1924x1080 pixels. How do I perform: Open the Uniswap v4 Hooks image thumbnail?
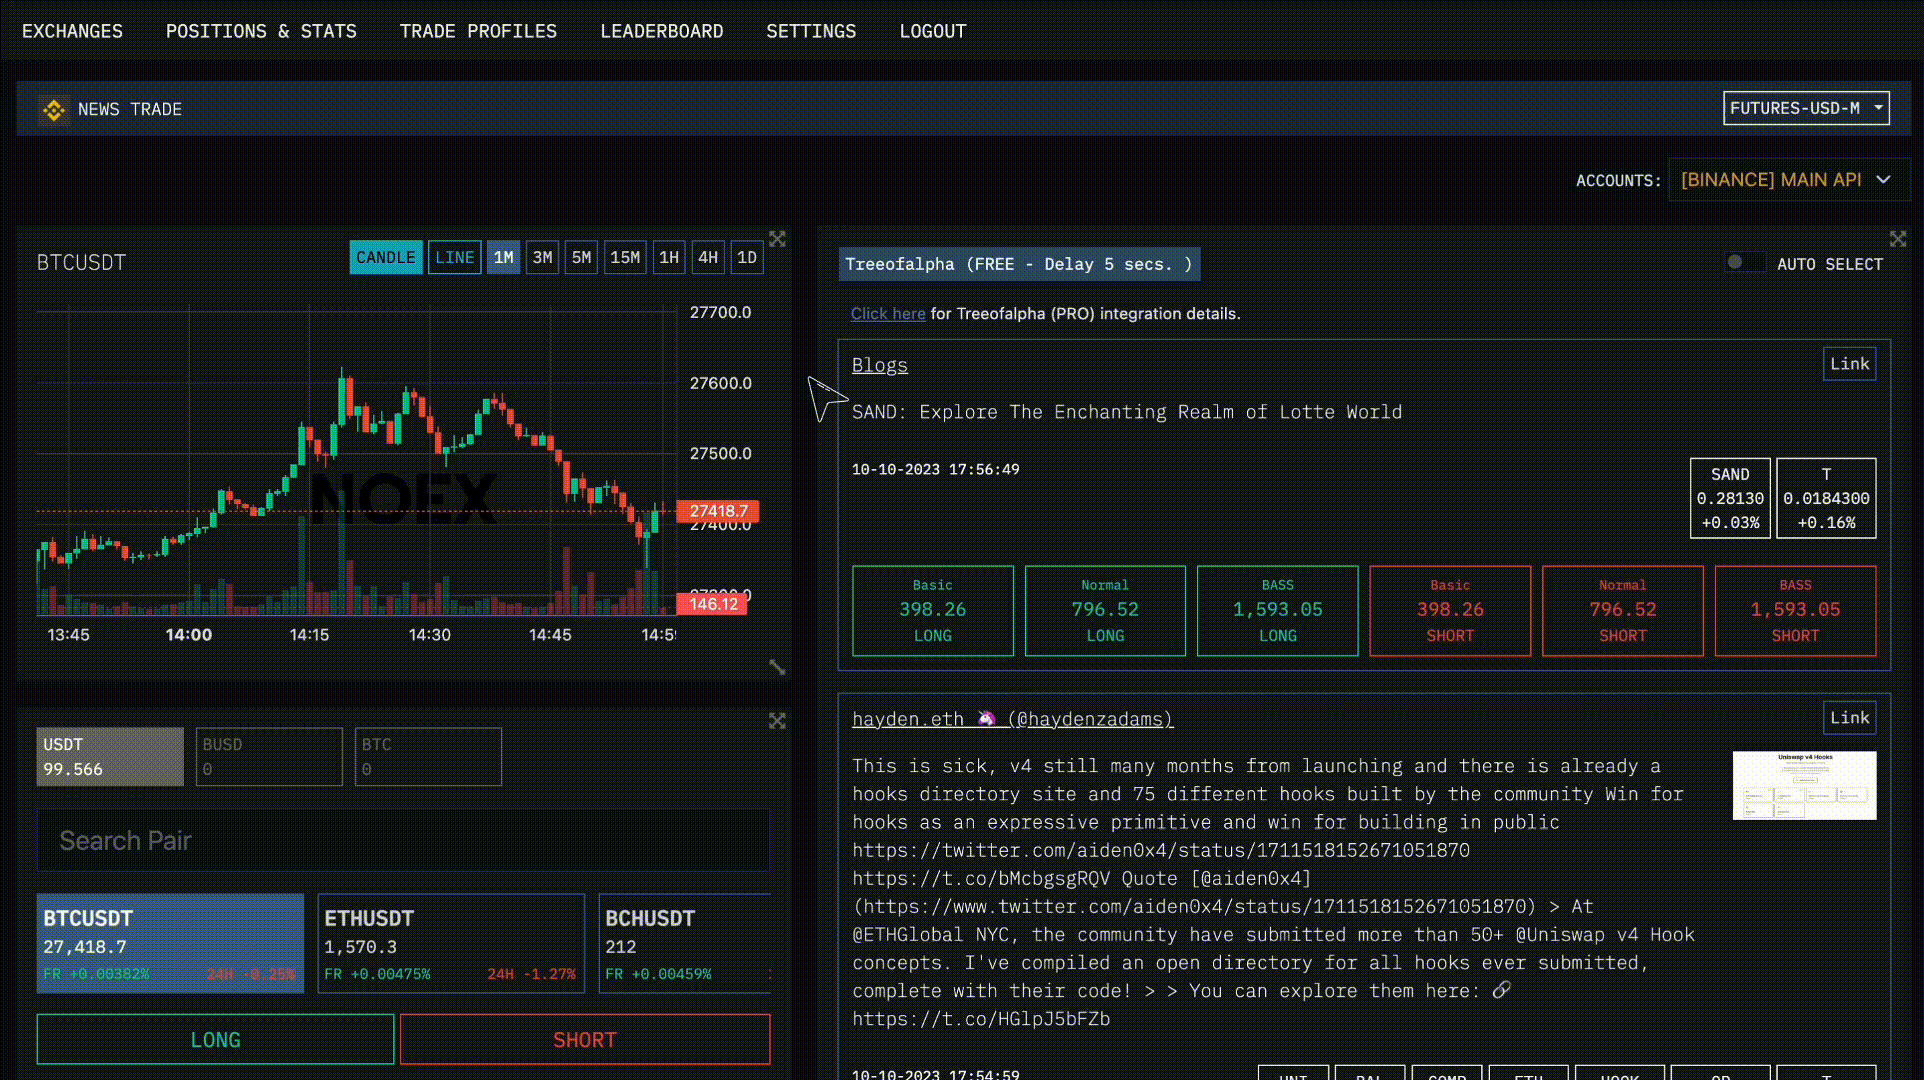pos(1804,786)
